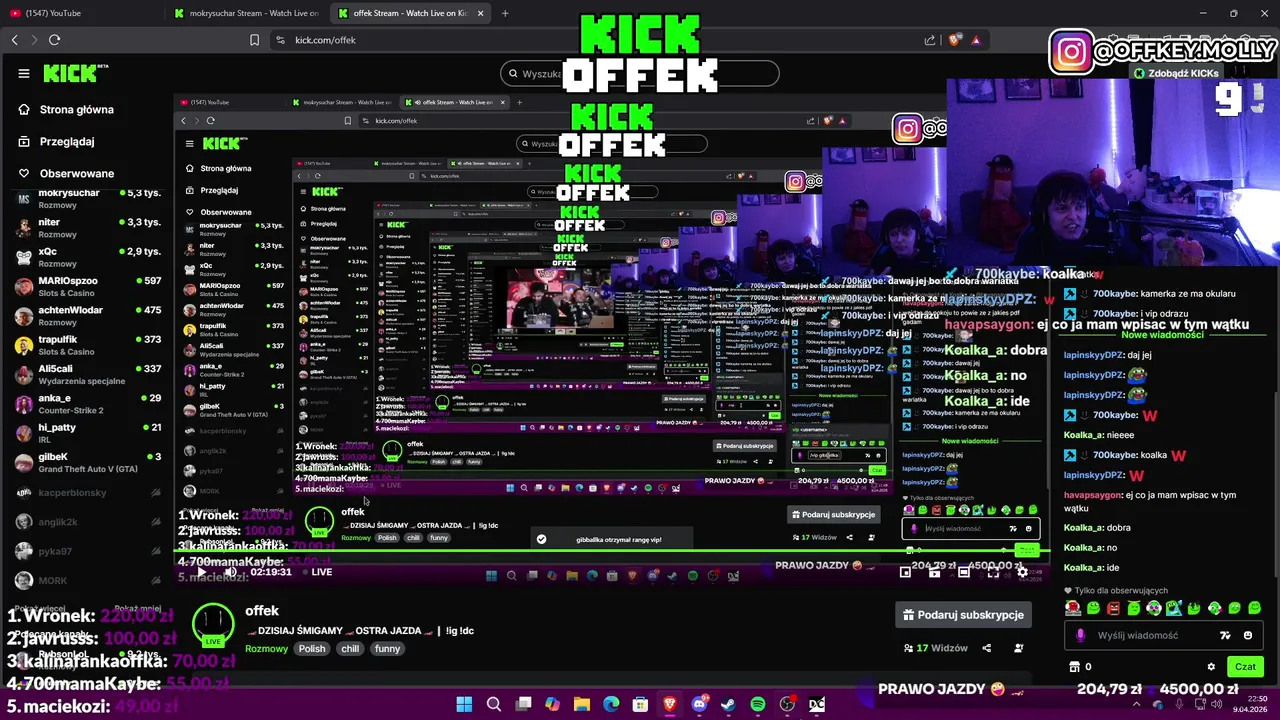Open the emoji picker in chat input
Viewport: 1280px width, 720px height.
pyautogui.click(x=1247, y=635)
